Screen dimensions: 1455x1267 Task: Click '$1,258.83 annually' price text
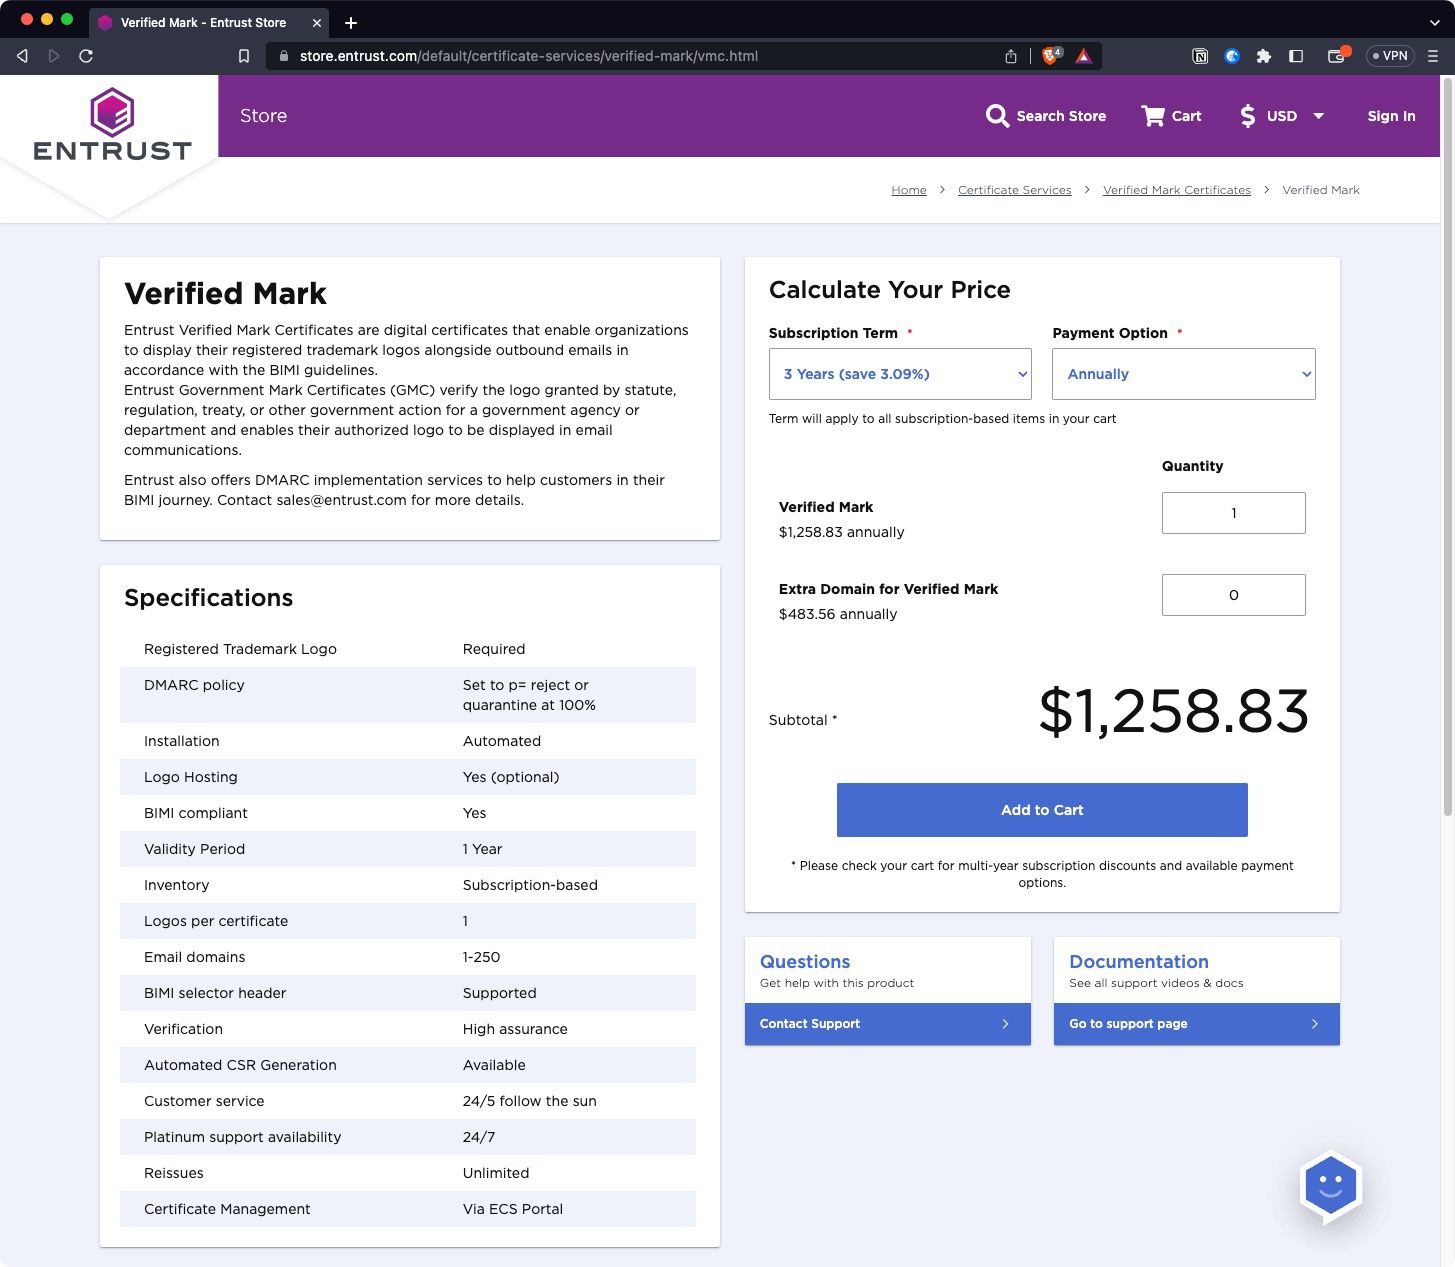point(841,532)
